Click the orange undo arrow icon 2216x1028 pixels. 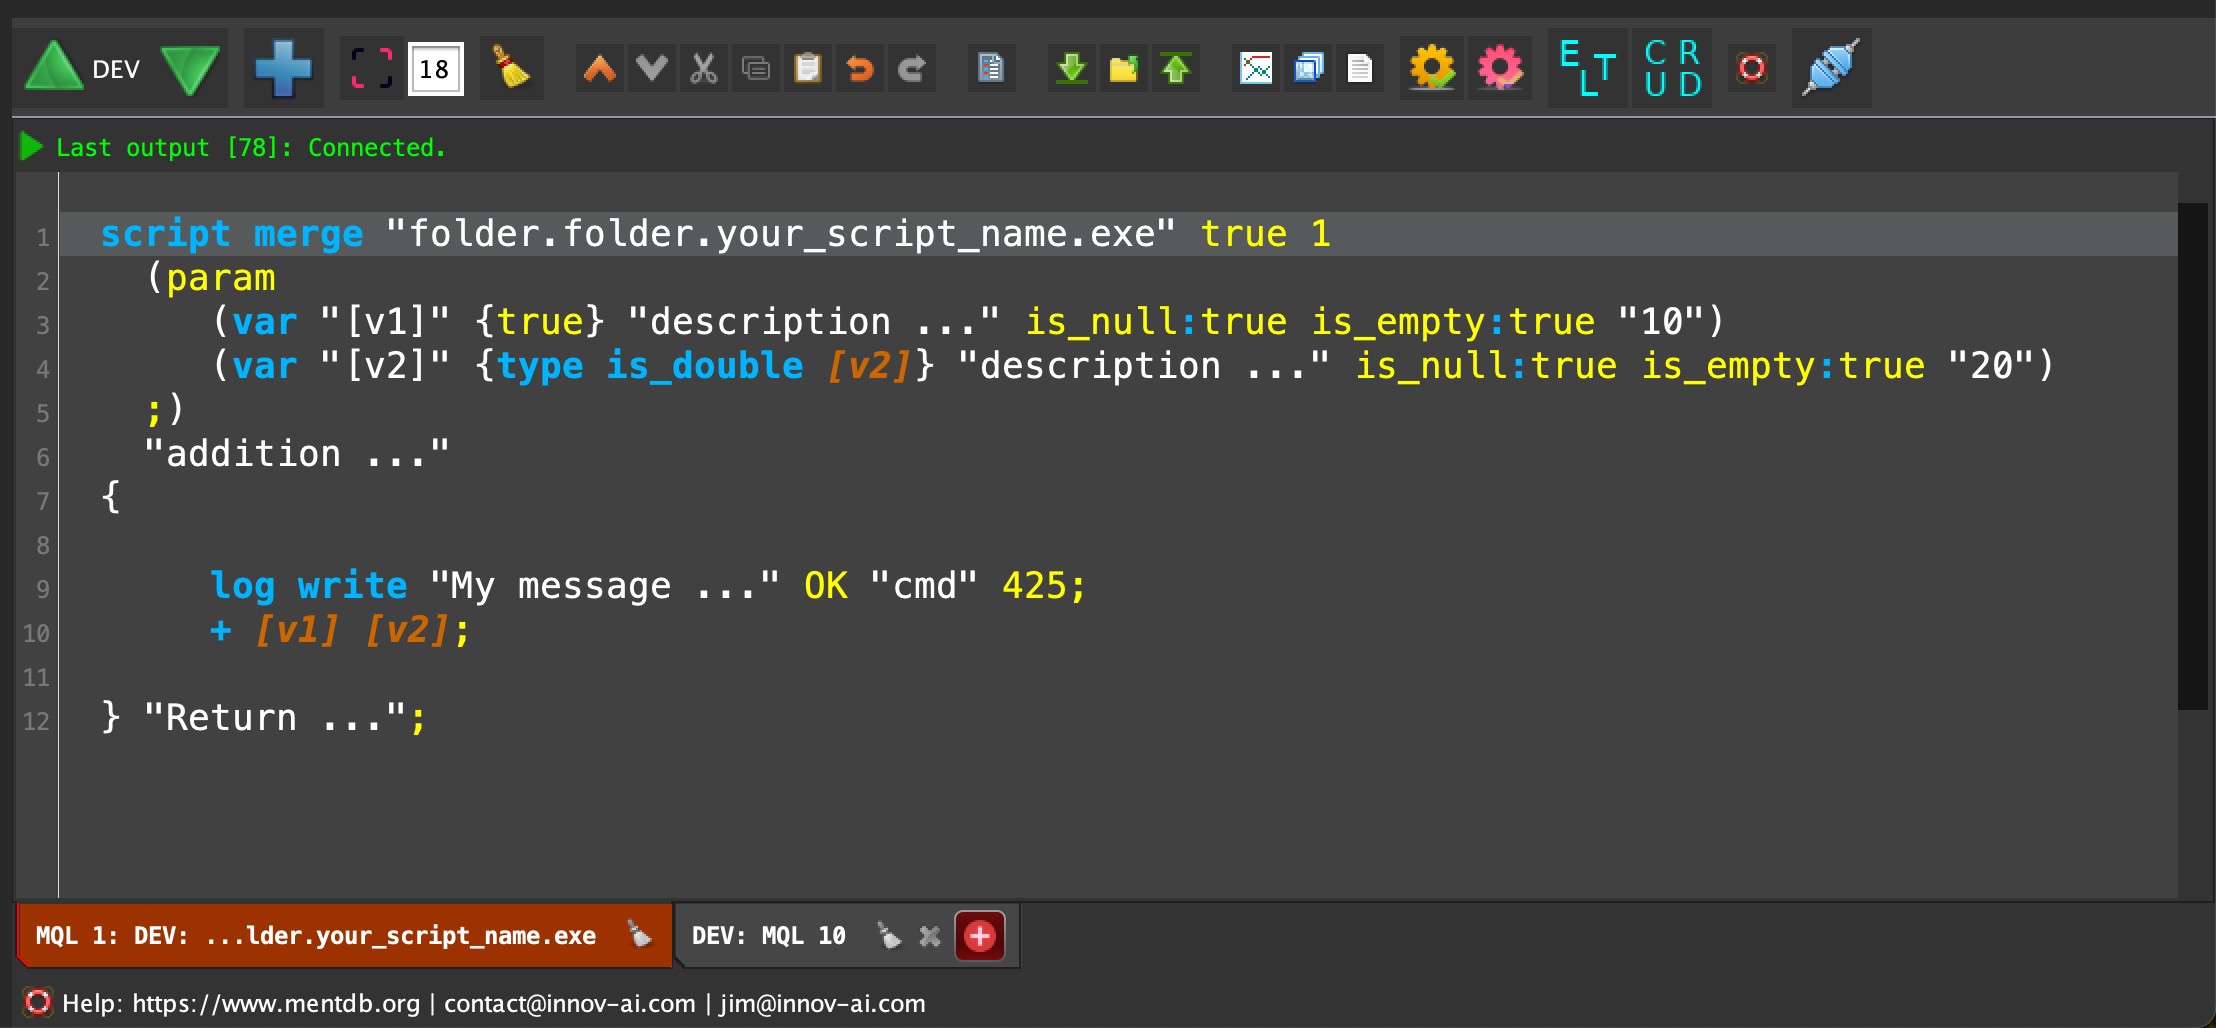pos(859,69)
